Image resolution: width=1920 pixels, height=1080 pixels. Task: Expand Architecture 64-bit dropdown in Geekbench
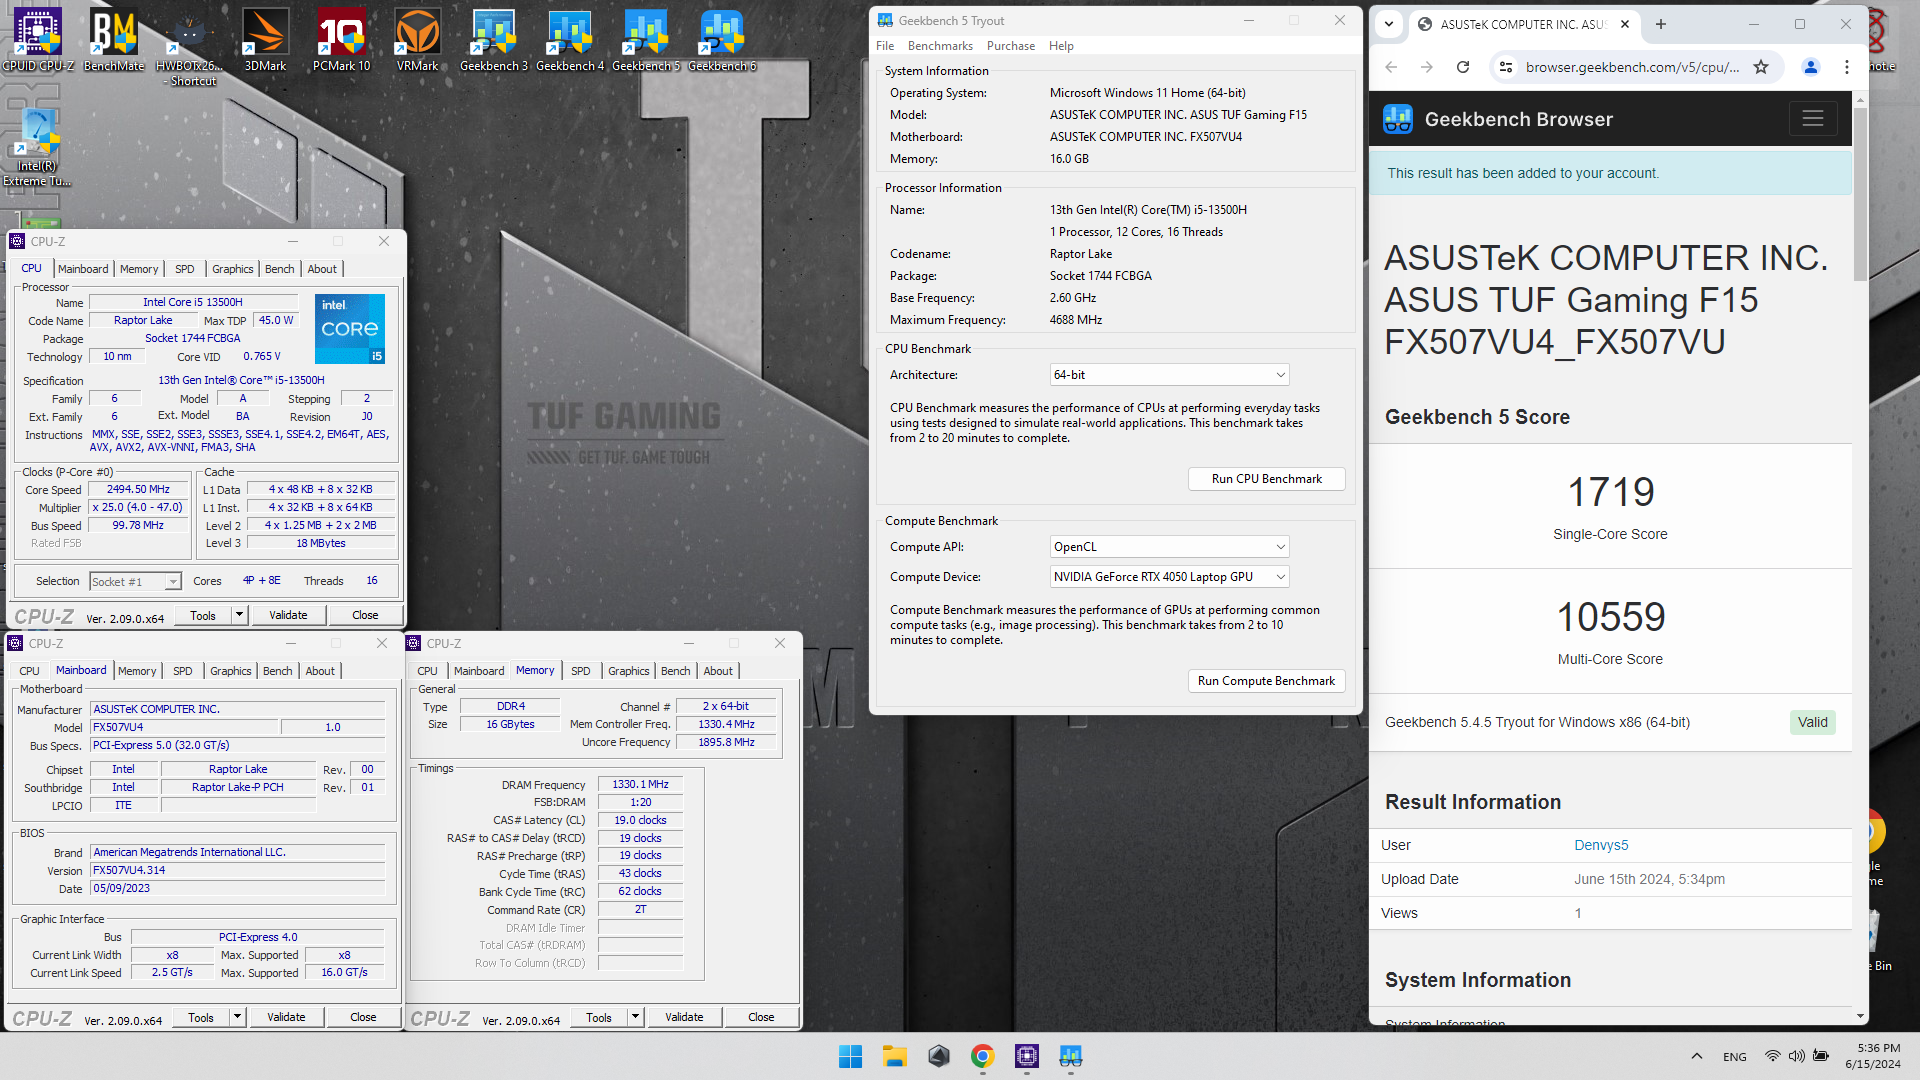coord(1169,375)
